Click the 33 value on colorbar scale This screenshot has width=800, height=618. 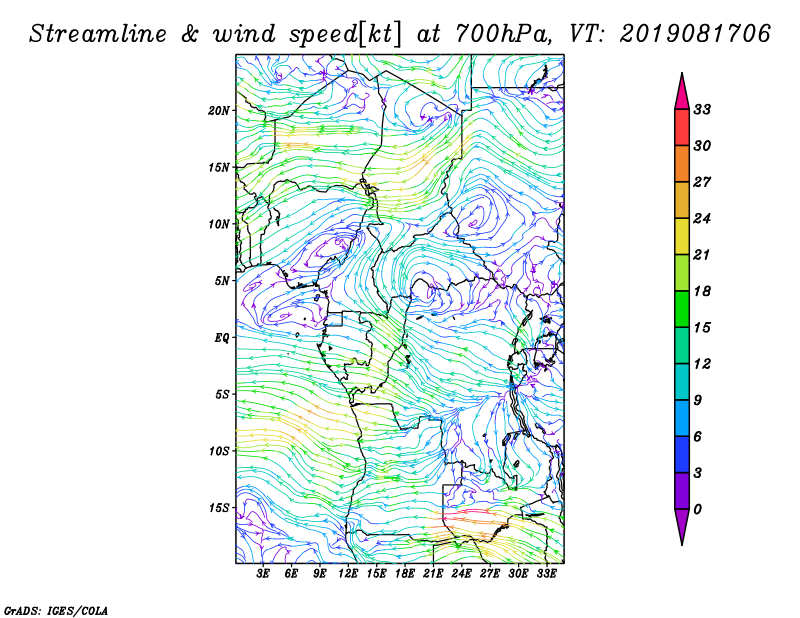coord(702,109)
